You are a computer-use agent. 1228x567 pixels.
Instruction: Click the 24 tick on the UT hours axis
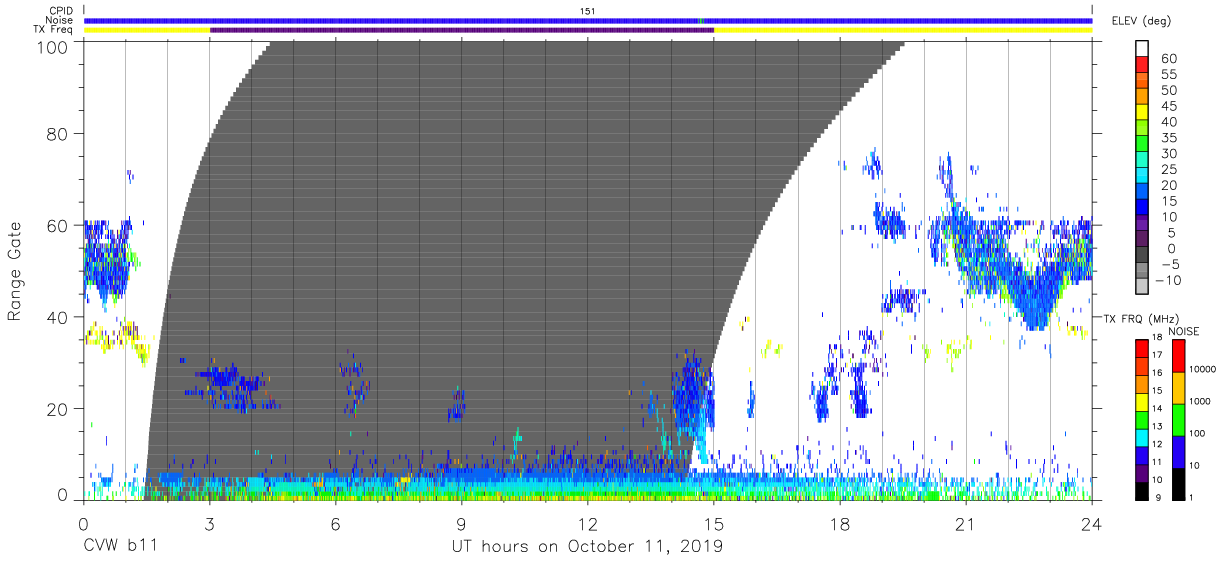coord(1091,523)
